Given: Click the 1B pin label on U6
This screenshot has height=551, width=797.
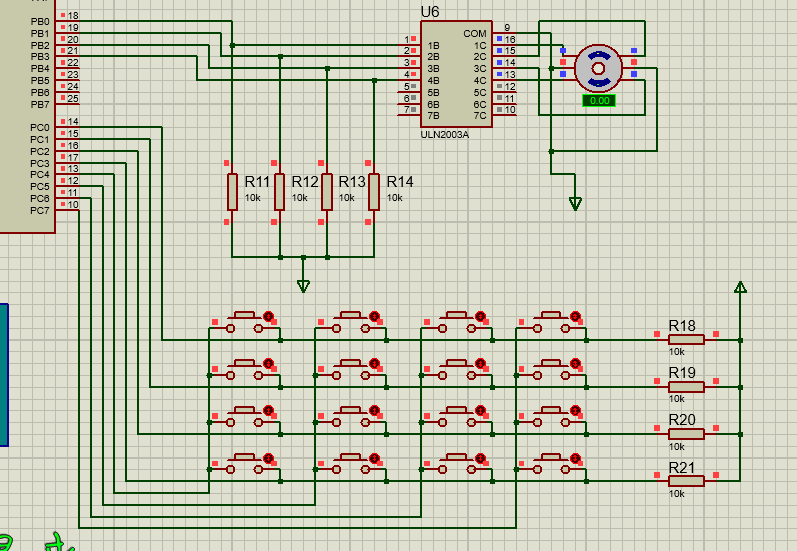Looking at the screenshot, I should 433,46.
